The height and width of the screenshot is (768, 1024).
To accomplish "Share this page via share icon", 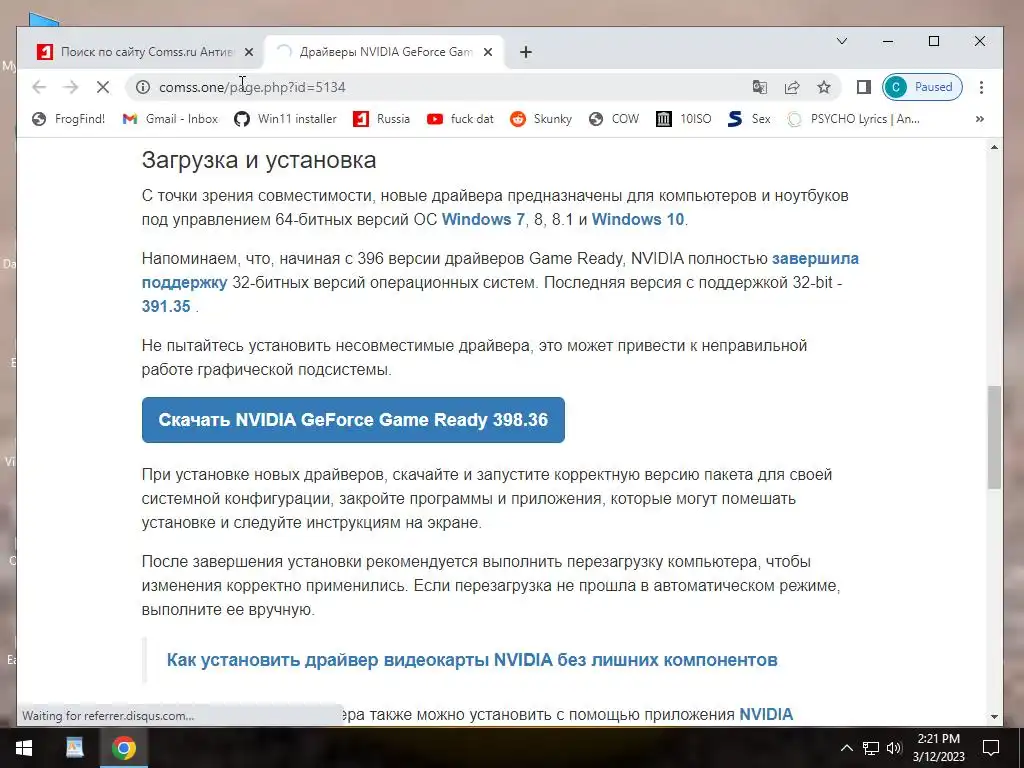I will point(792,87).
